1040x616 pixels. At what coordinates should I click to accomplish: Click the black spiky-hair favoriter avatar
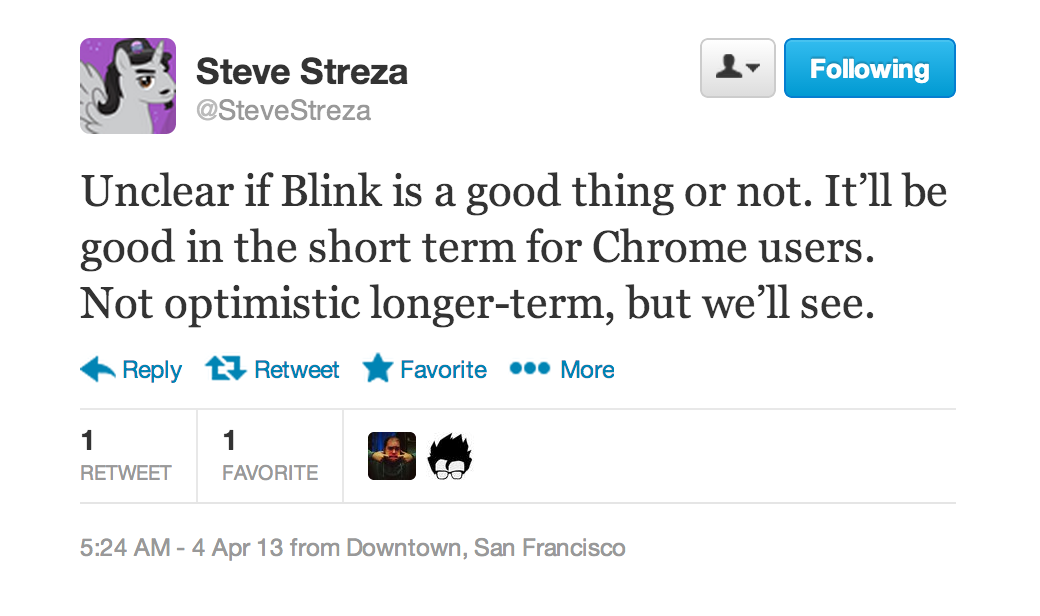coord(449,455)
